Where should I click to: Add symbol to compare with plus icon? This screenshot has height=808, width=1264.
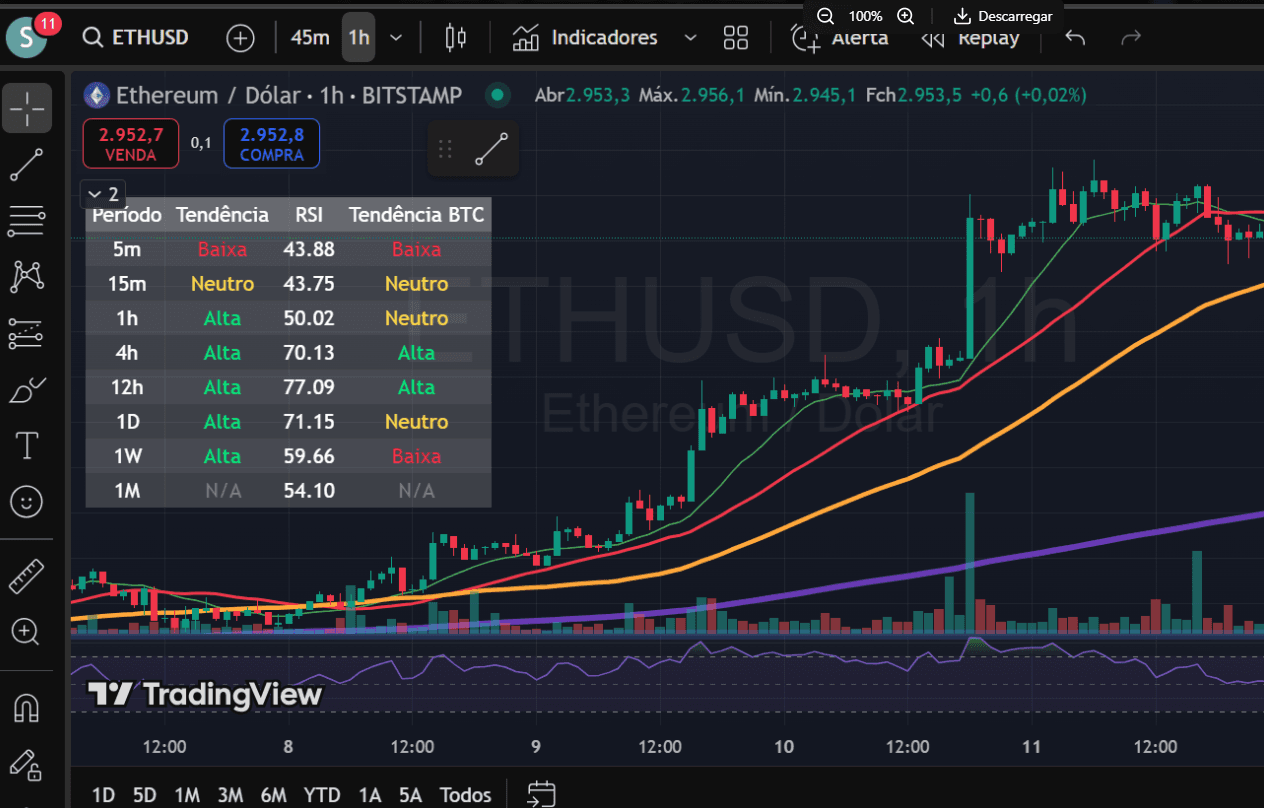click(x=240, y=38)
